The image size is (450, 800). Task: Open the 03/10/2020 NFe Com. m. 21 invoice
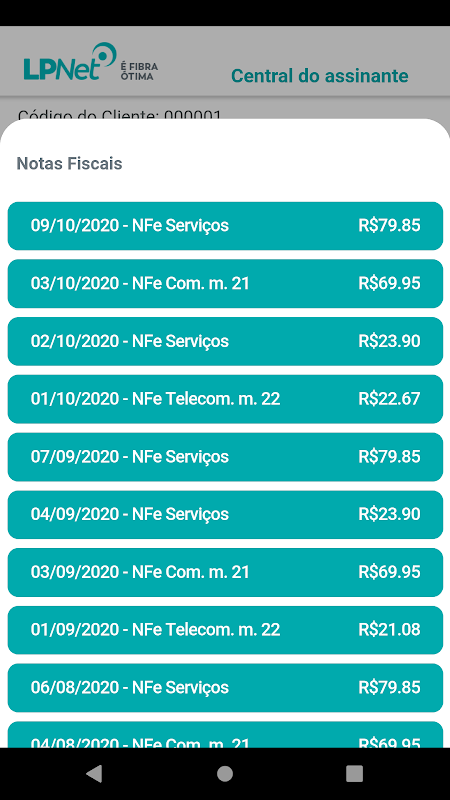(225, 284)
